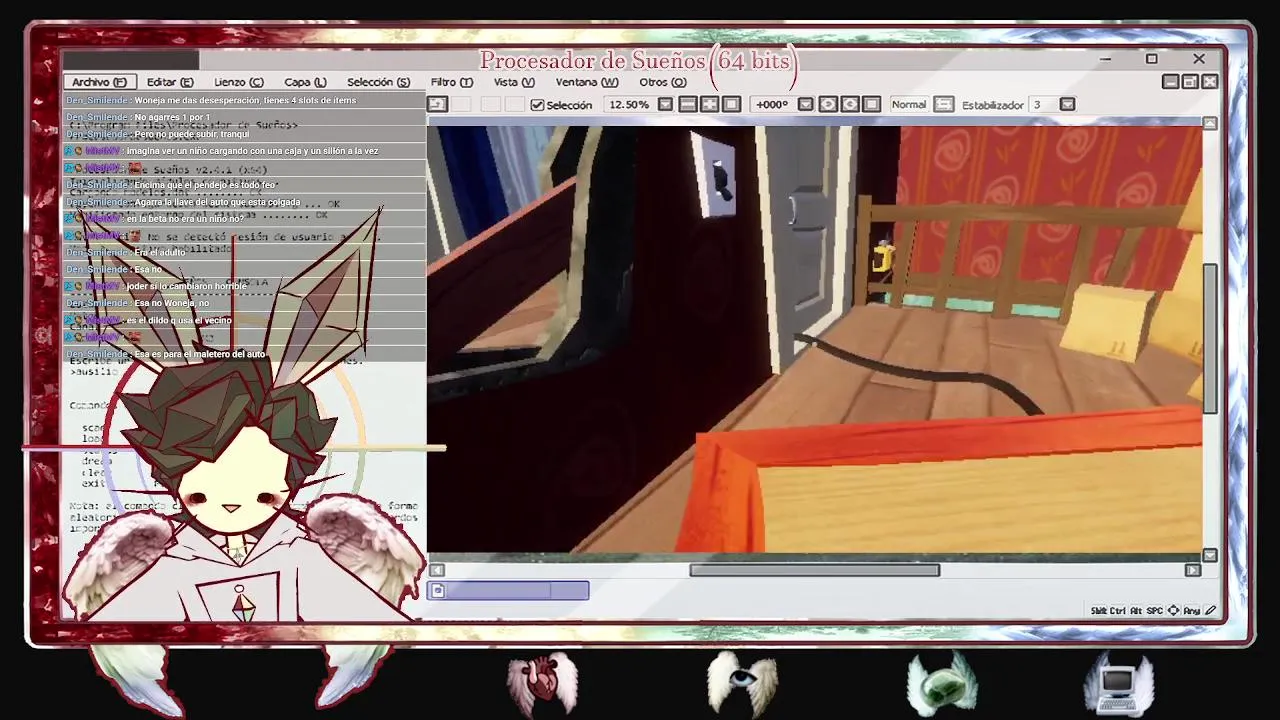The height and width of the screenshot is (720, 1280).
Task: Open the Capa menu
Action: 305,82
